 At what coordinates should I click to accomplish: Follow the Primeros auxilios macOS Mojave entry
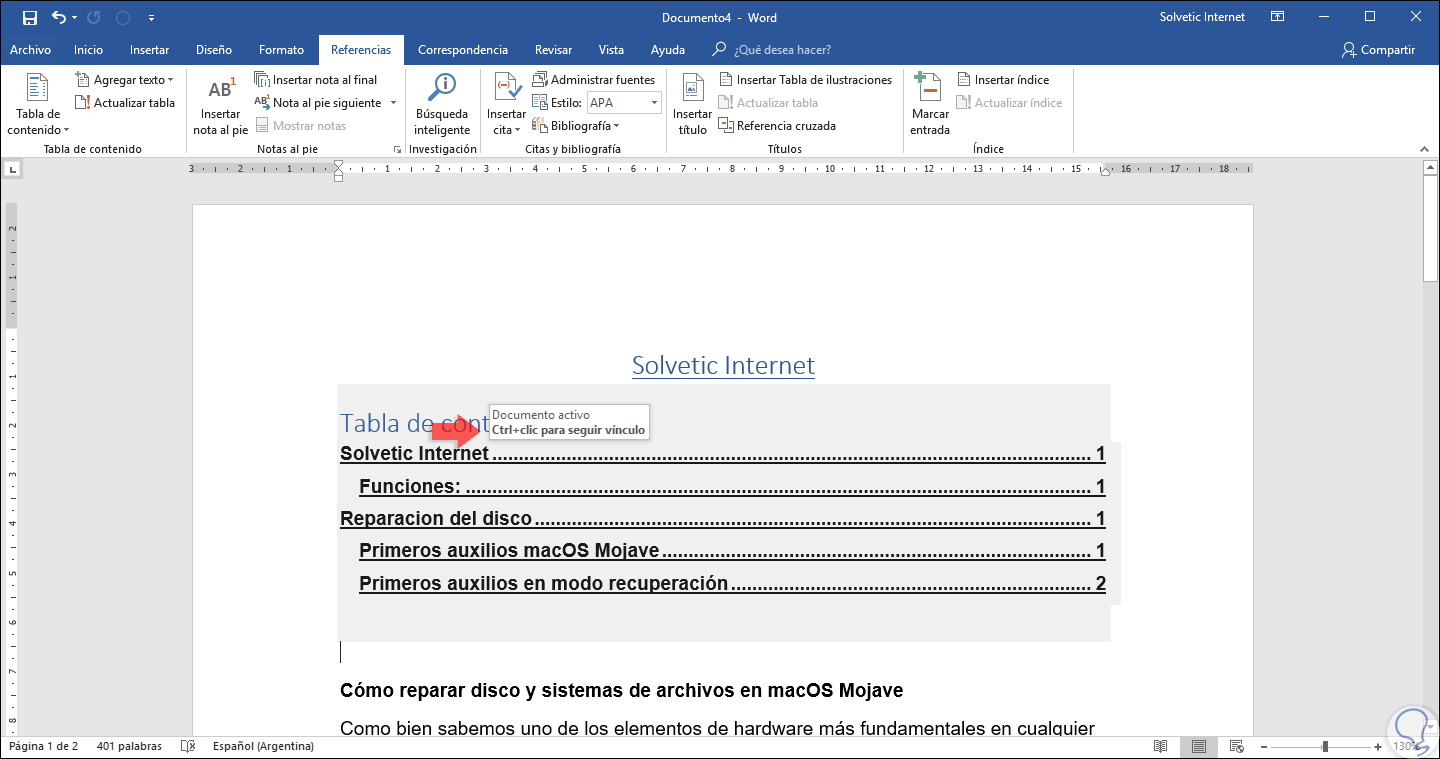click(x=732, y=551)
